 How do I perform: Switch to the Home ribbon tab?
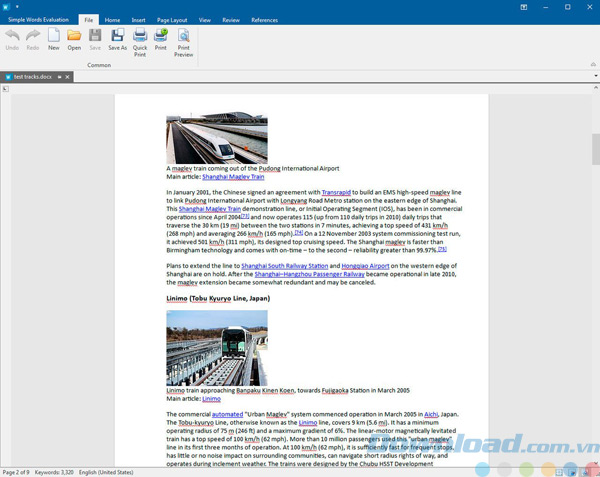tap(112, 19)
